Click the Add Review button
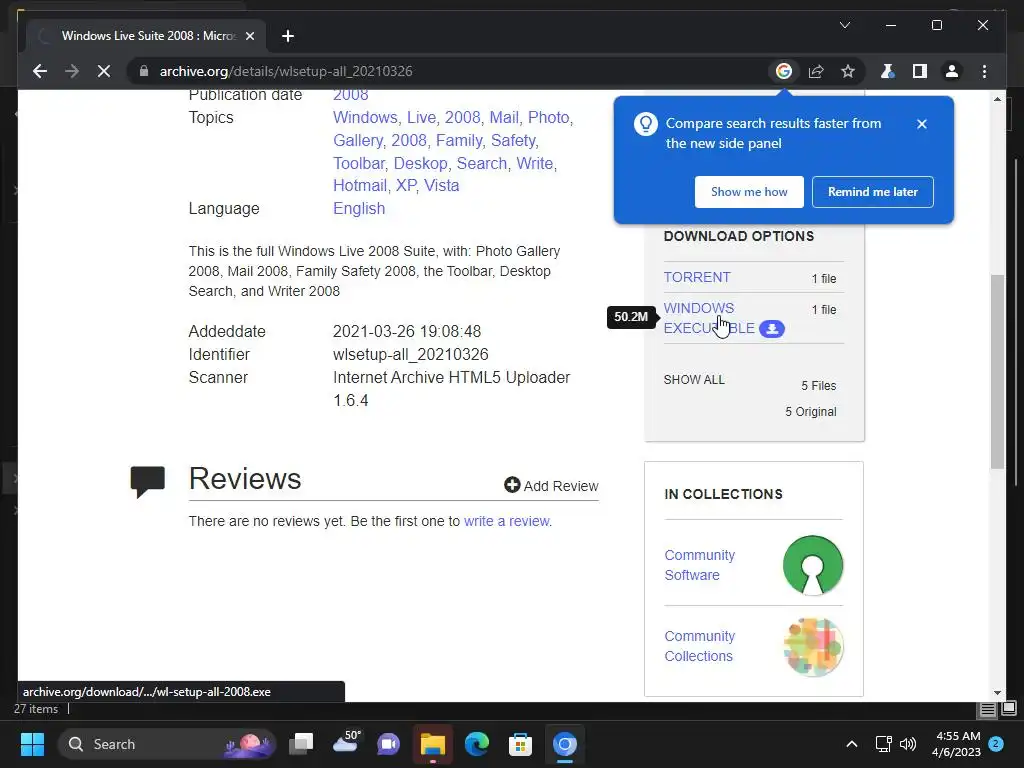The image size is (1024, 768). click(x=551, y=485)
